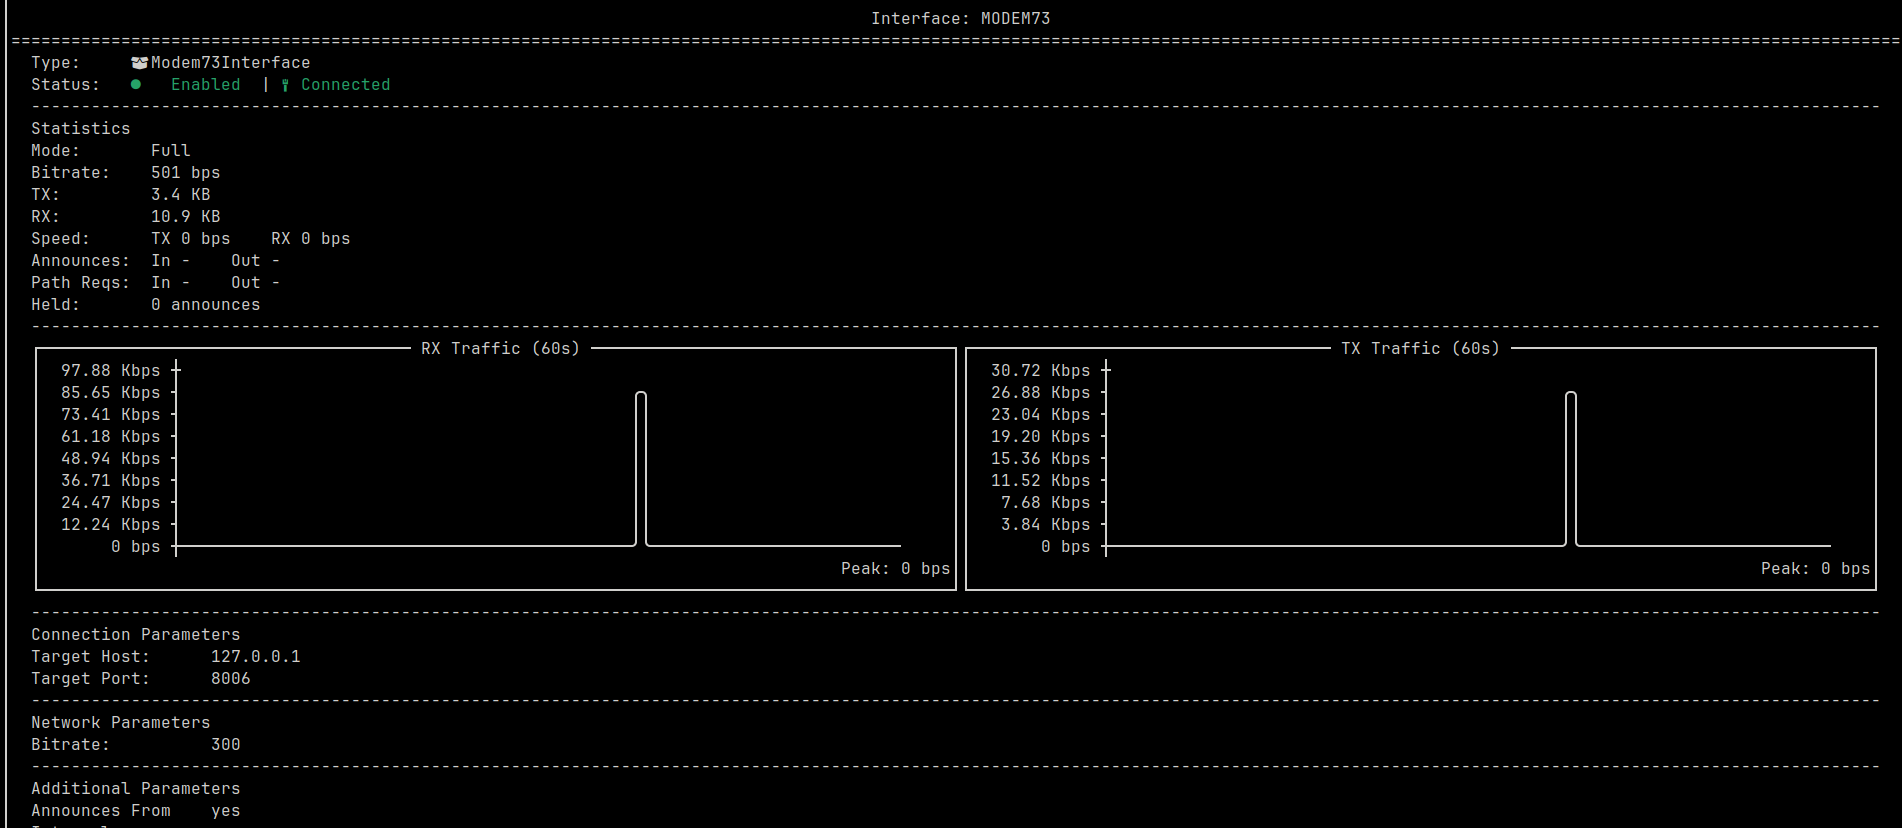The height and width of the screenshot is (828, 1902).
Task: Click the spike in the TX Traffic chart
Action: point(1571,469)
